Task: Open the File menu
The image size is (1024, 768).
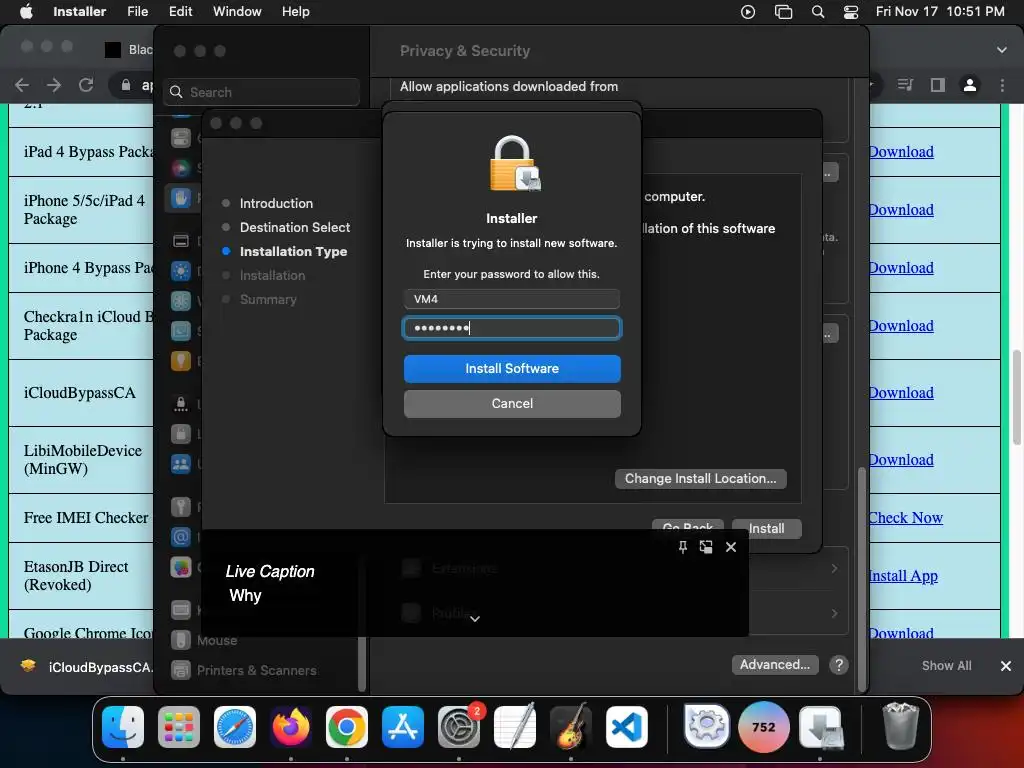Action: coord(137,12)
